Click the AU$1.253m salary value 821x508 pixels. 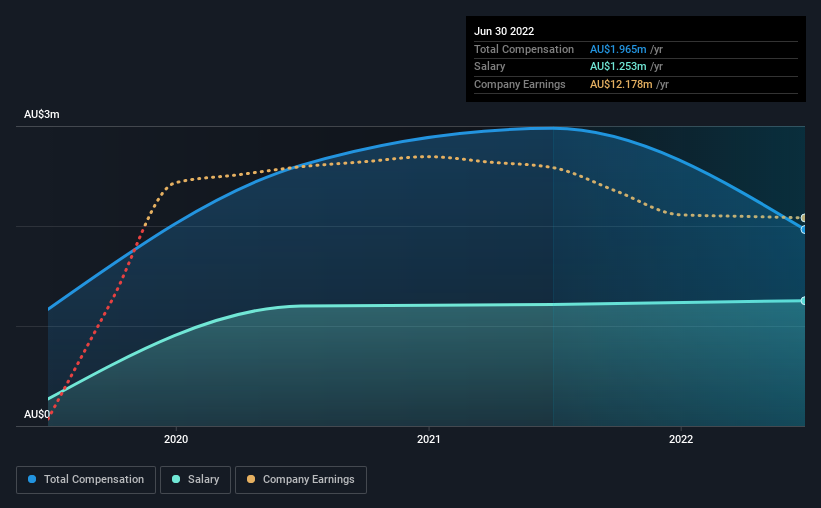click(x=618, y=67)
